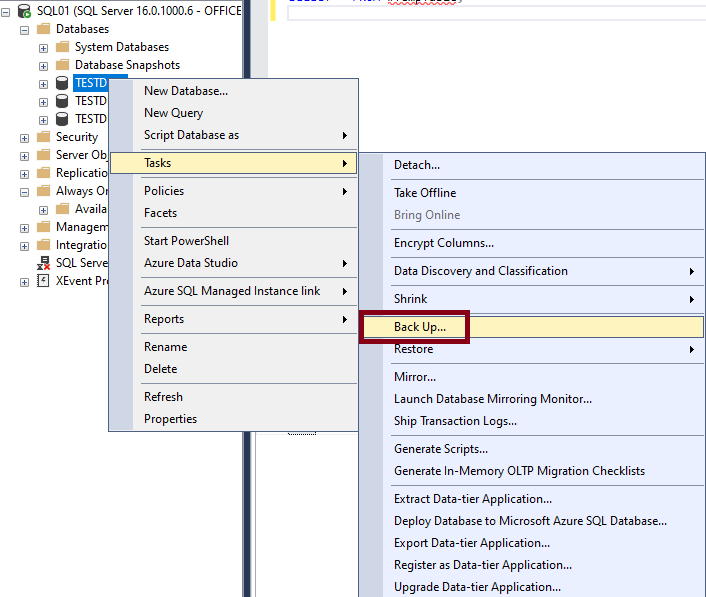Choose Back Up... task
The image size is (706, 597).
click(533, 327)
